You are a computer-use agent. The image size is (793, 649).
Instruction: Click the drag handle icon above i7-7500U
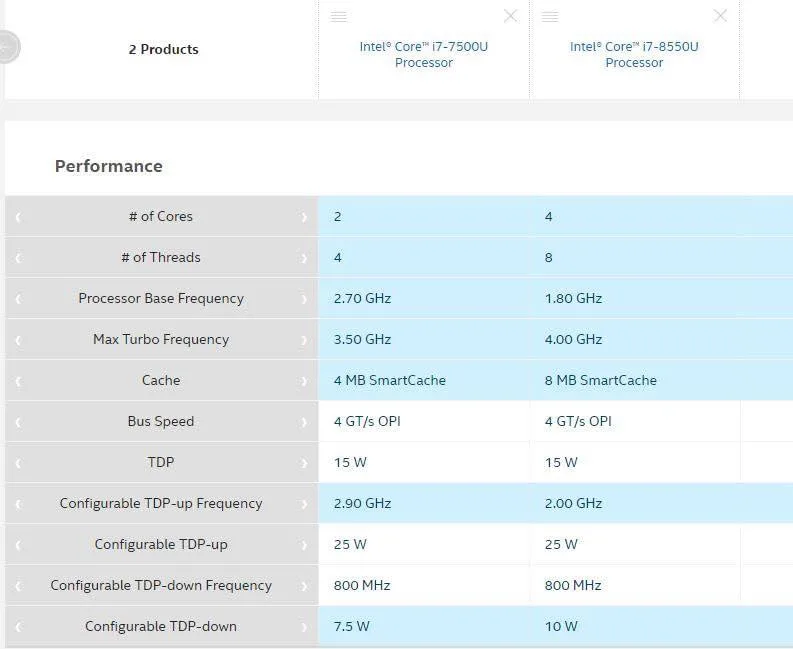338,17
